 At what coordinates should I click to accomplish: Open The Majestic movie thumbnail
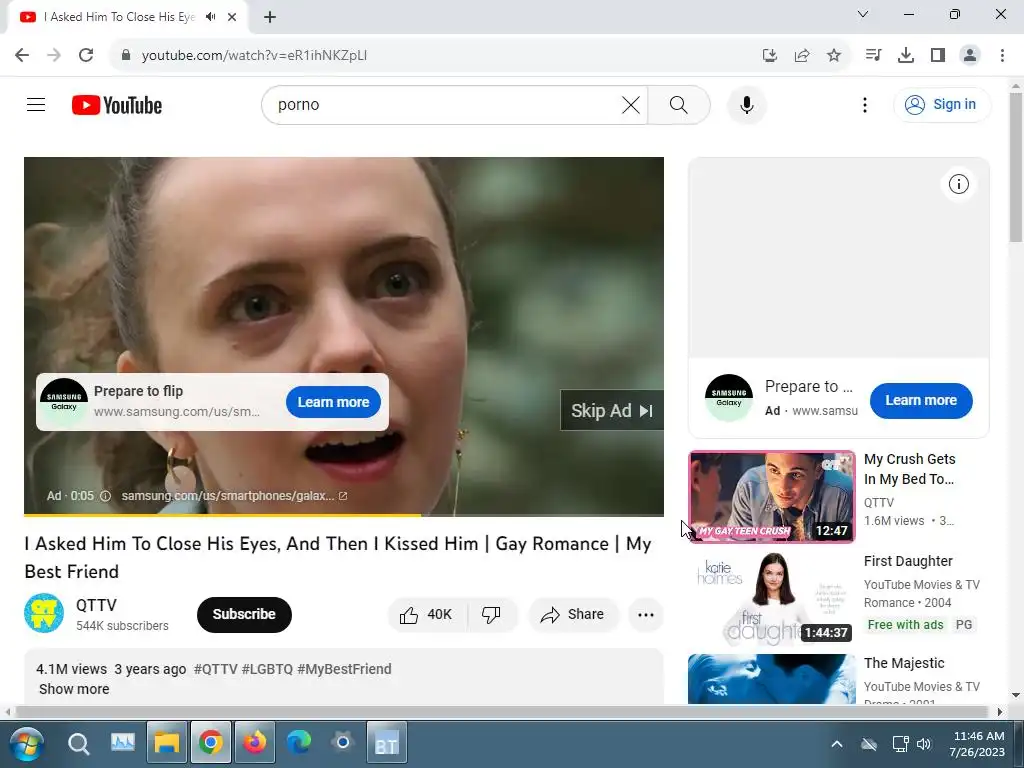(x=771, y=679)
